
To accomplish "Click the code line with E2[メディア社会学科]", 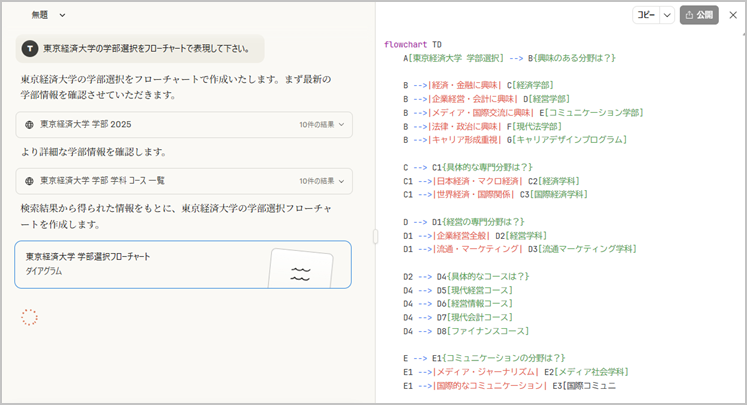I will 516,372.
